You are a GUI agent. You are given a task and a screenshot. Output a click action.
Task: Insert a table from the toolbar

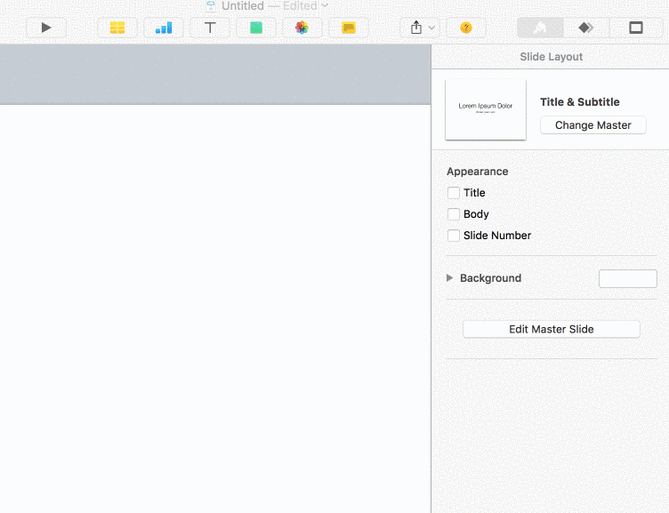(117, 28)
